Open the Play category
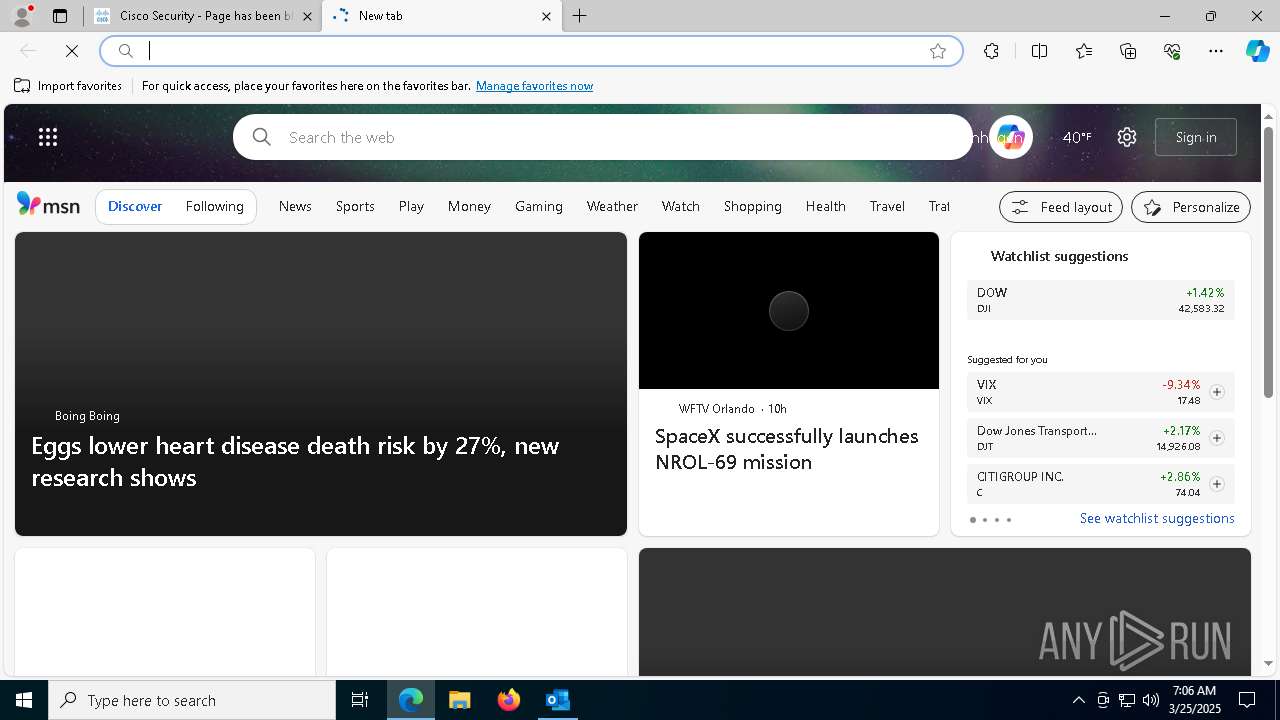This screenshot has height=720, width=1280. pos(411,206)
